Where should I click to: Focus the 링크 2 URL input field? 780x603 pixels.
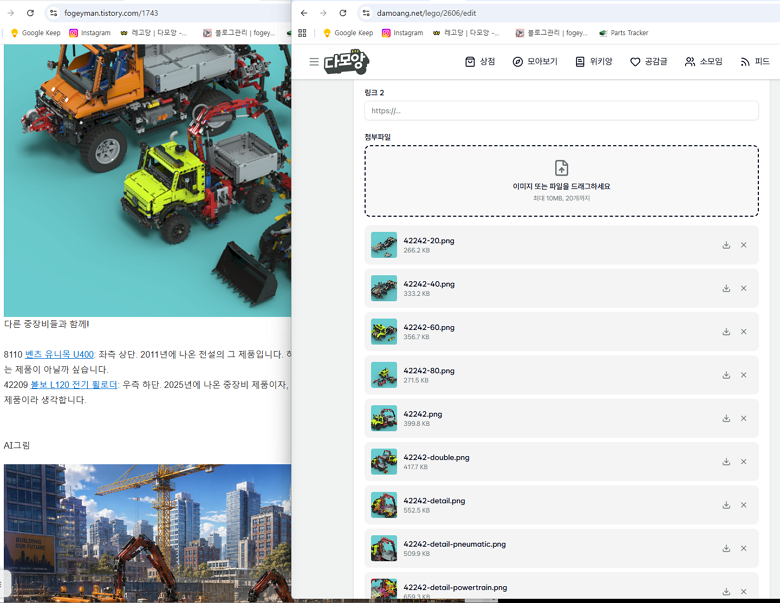point(561,110)
